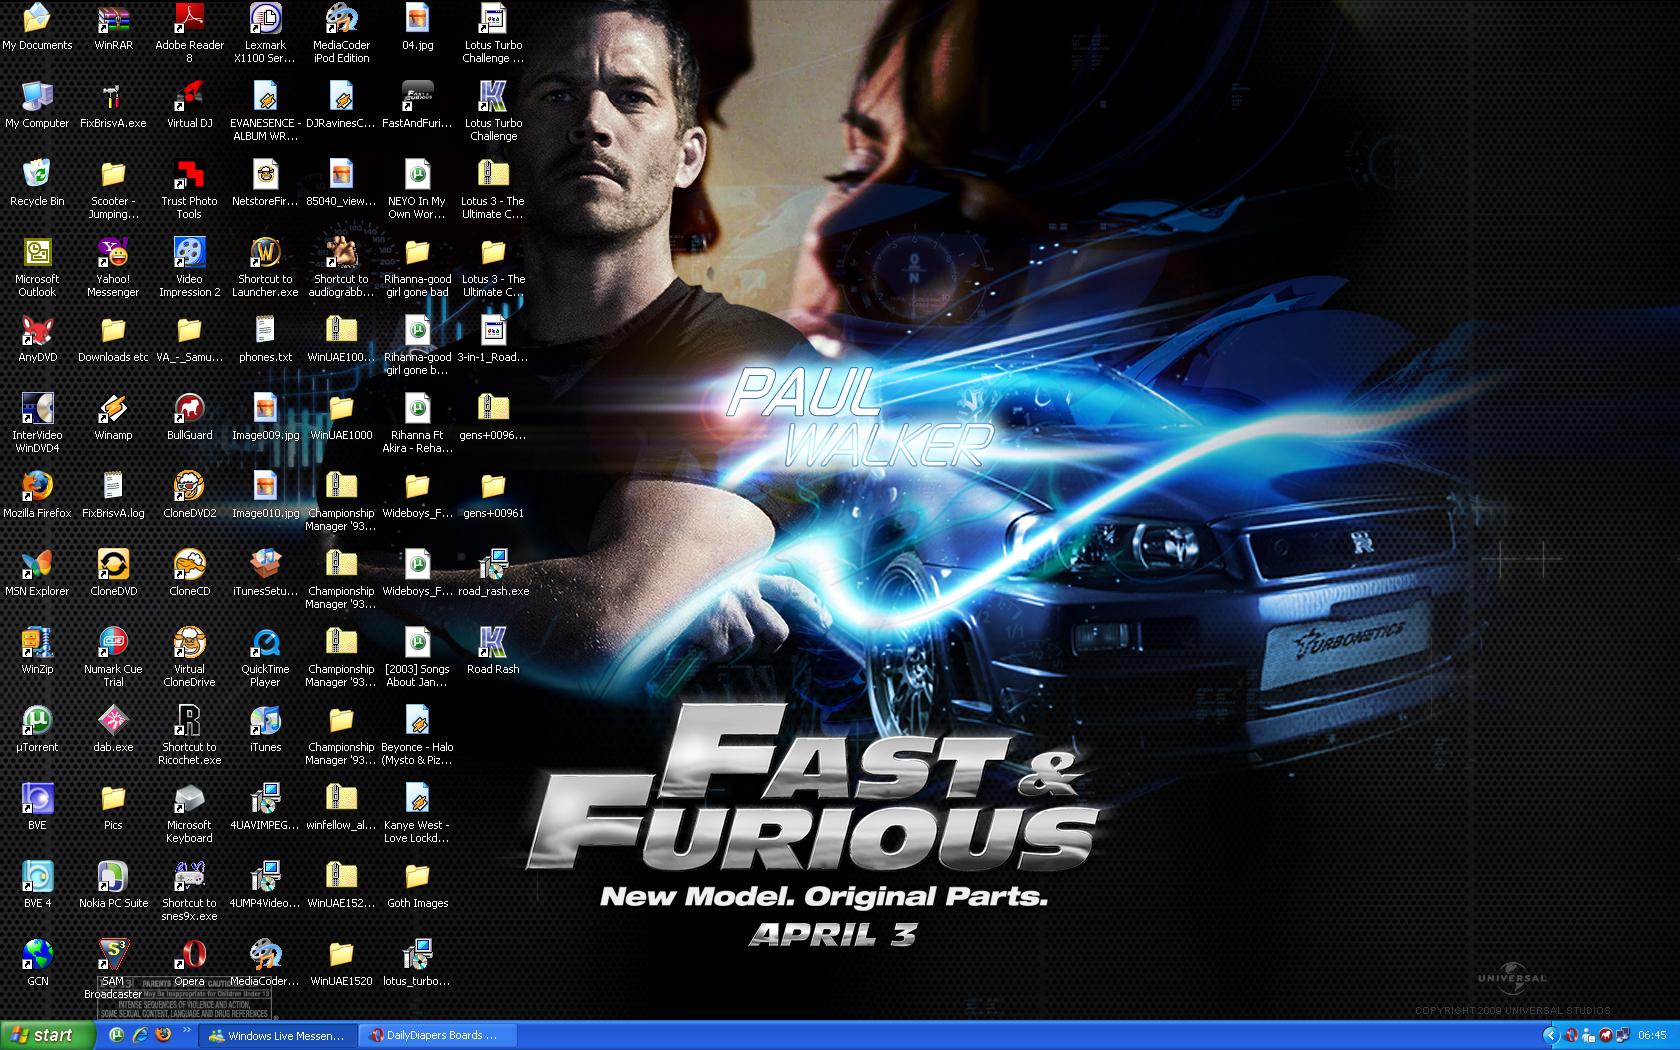
Task: Select the Lexmark X1100 Series icon
Action: tap(265, 34)
